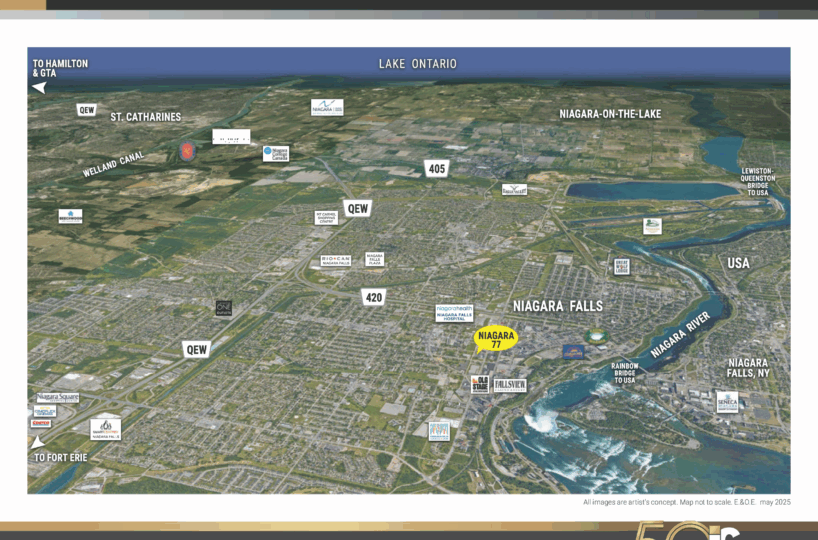
Task: Click the red crest emblem near Welland Canal
Action: (186, 151)
